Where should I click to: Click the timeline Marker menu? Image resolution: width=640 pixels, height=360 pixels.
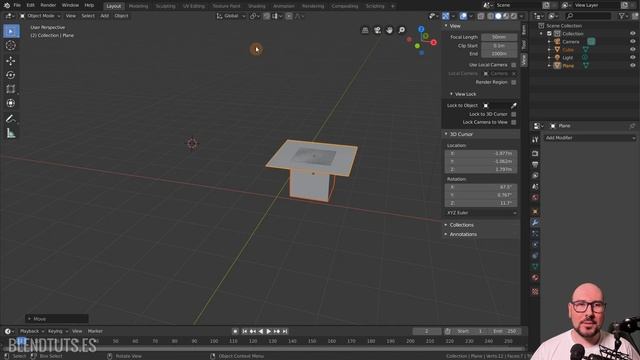click(x=95, y=331)
